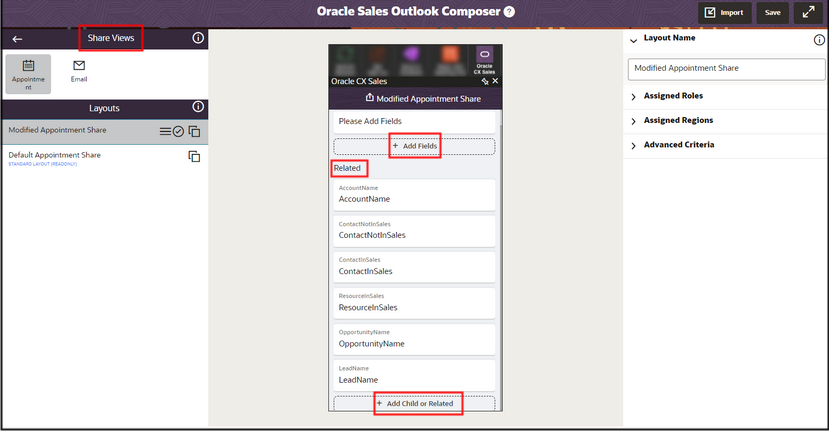Image resolution: width=829 pixels, height=432 pixels.
Task: Click the Layout Name text field
Action: 726,69
